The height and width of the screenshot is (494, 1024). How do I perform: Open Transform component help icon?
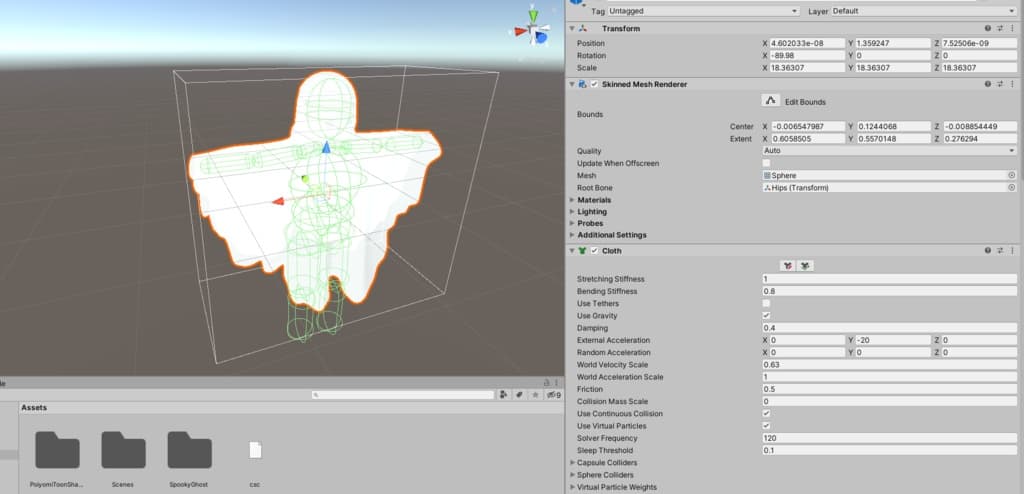[989, 28]
